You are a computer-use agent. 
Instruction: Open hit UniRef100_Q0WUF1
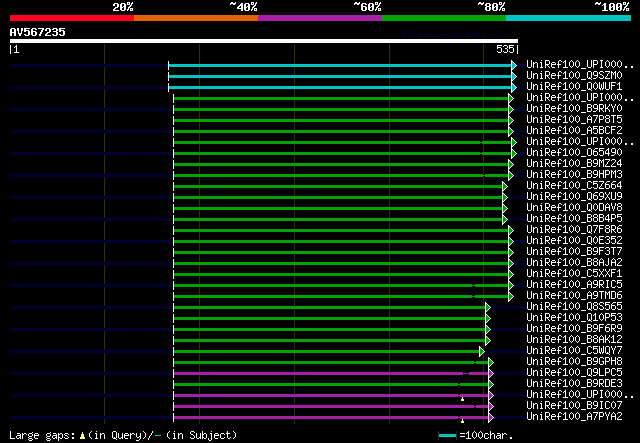[574, 87]
